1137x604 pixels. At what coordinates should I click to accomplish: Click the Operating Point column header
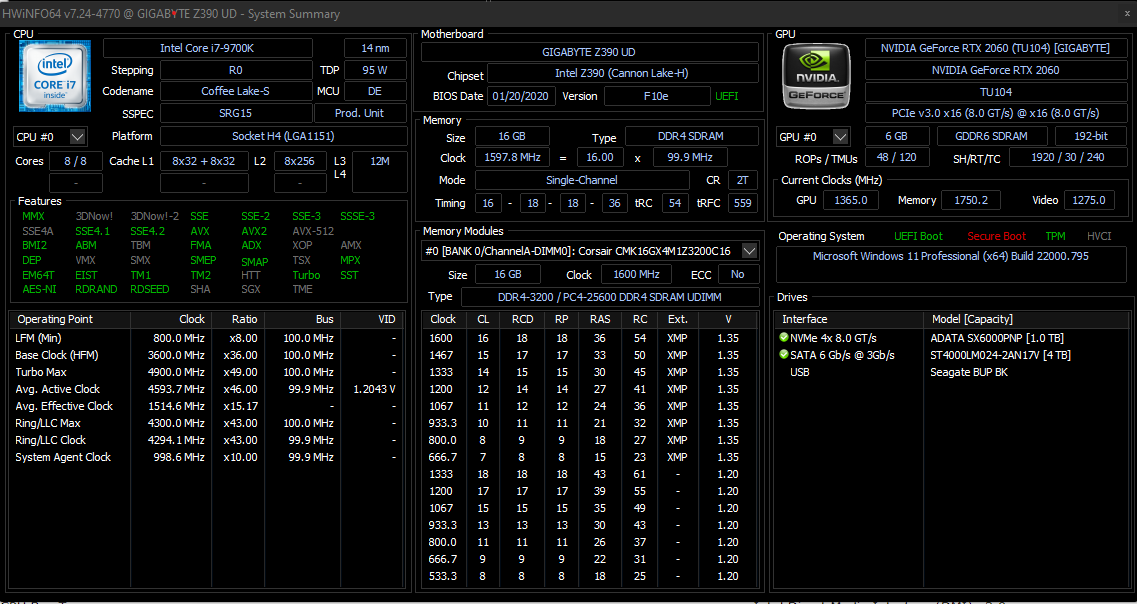[70, 319]
